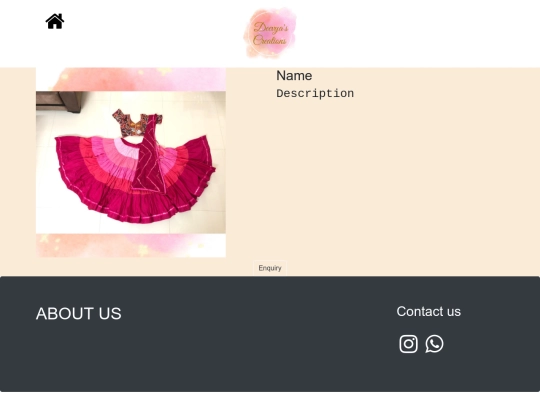Click the white header area beside the logo
The image size is (540, 405).
[413, 33]
